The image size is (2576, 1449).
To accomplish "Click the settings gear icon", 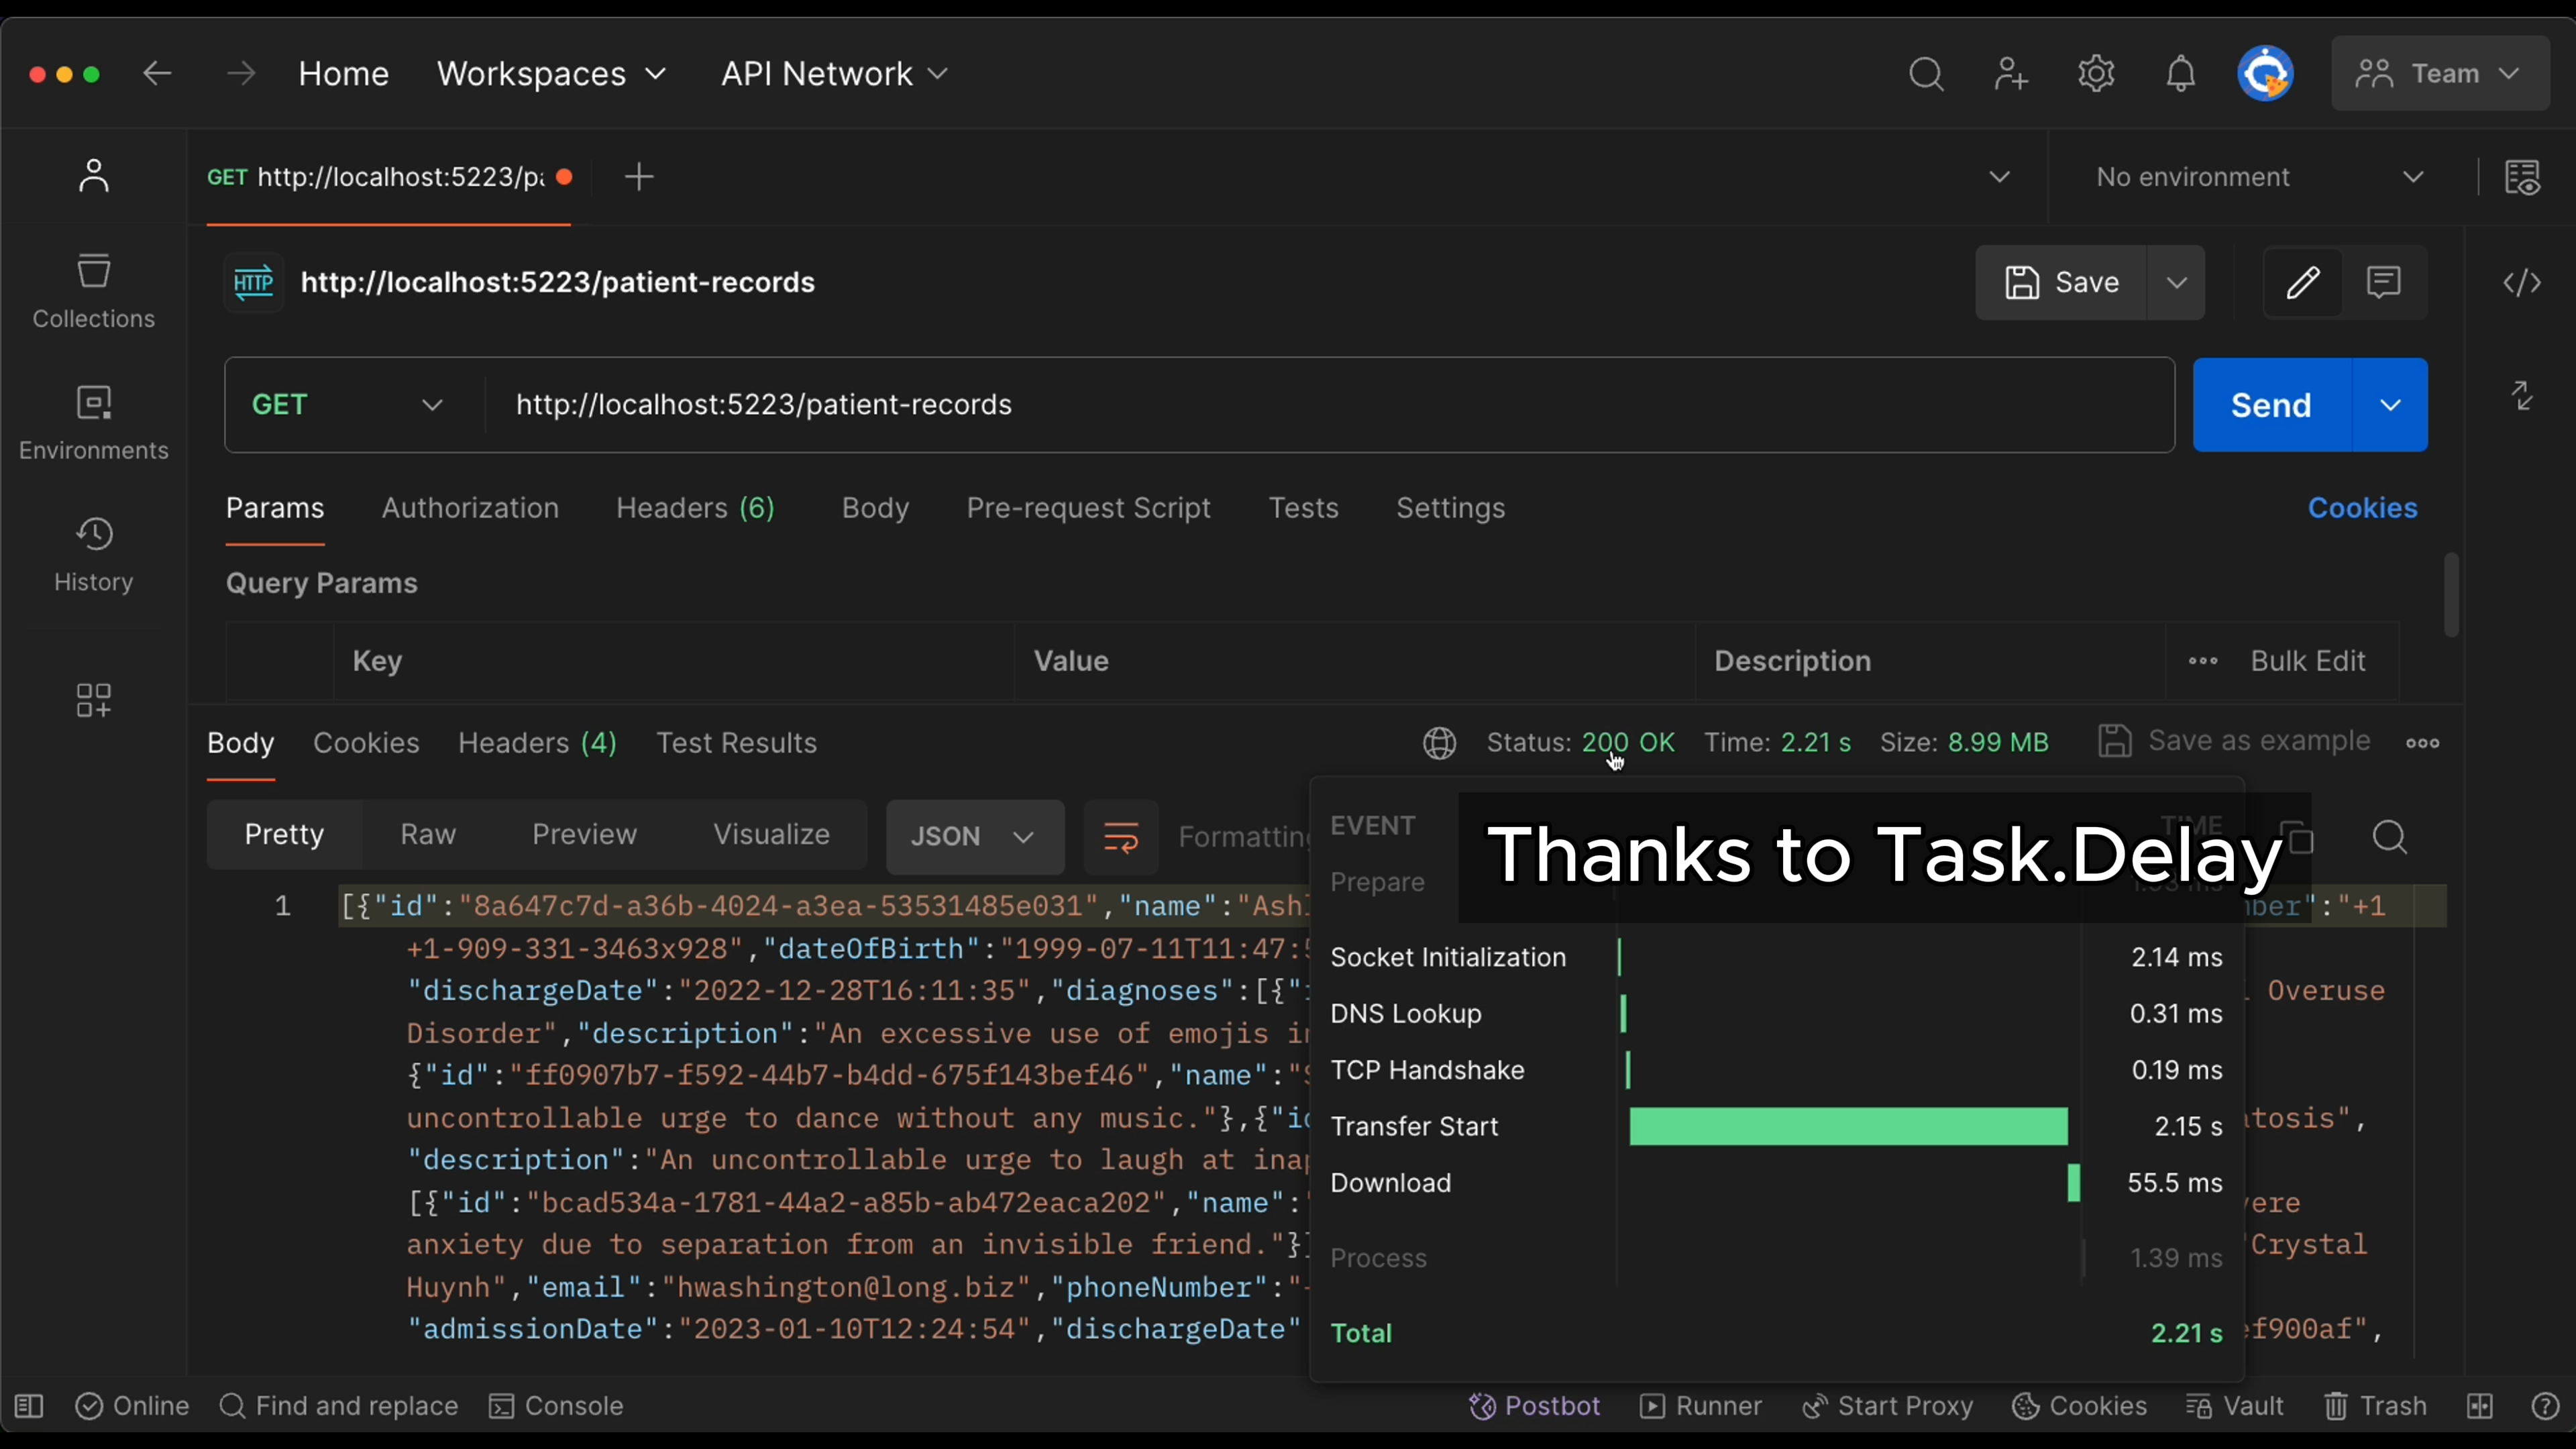I will point(2095,74).
